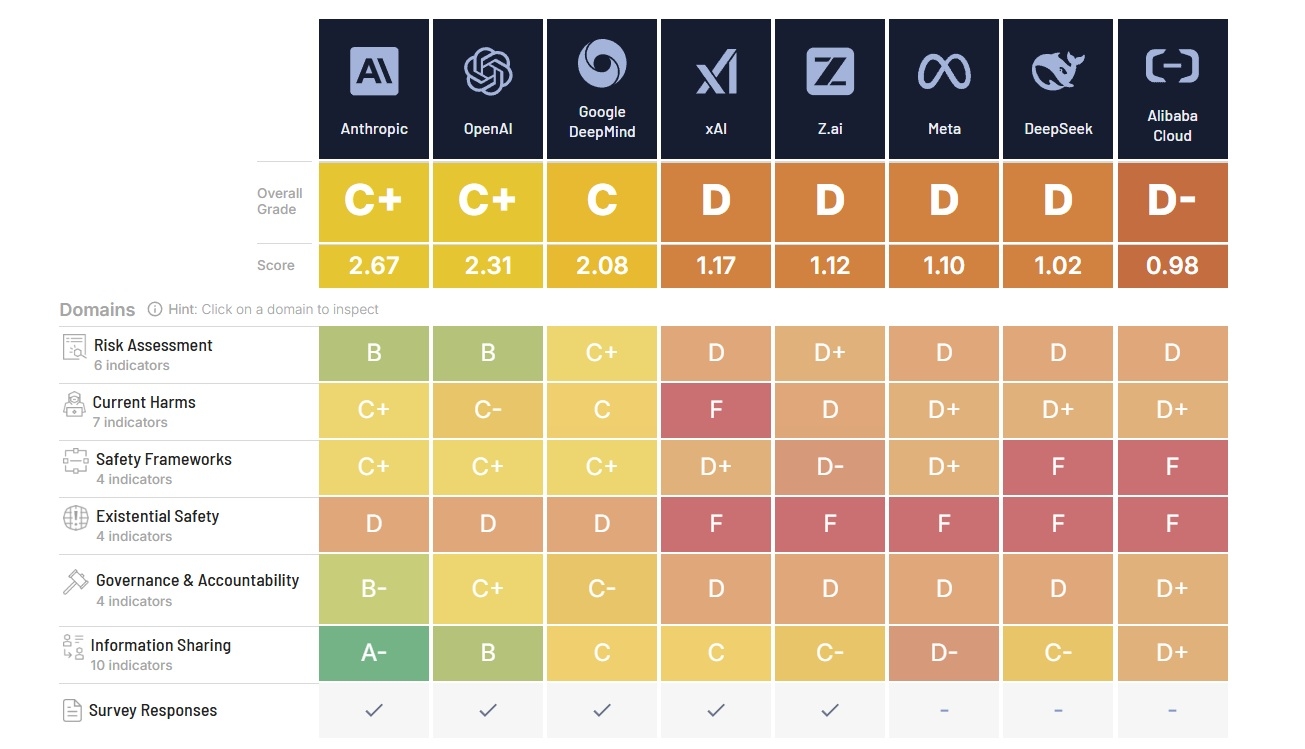Click the info icon next to the Hint text

(x=153, y=309)
